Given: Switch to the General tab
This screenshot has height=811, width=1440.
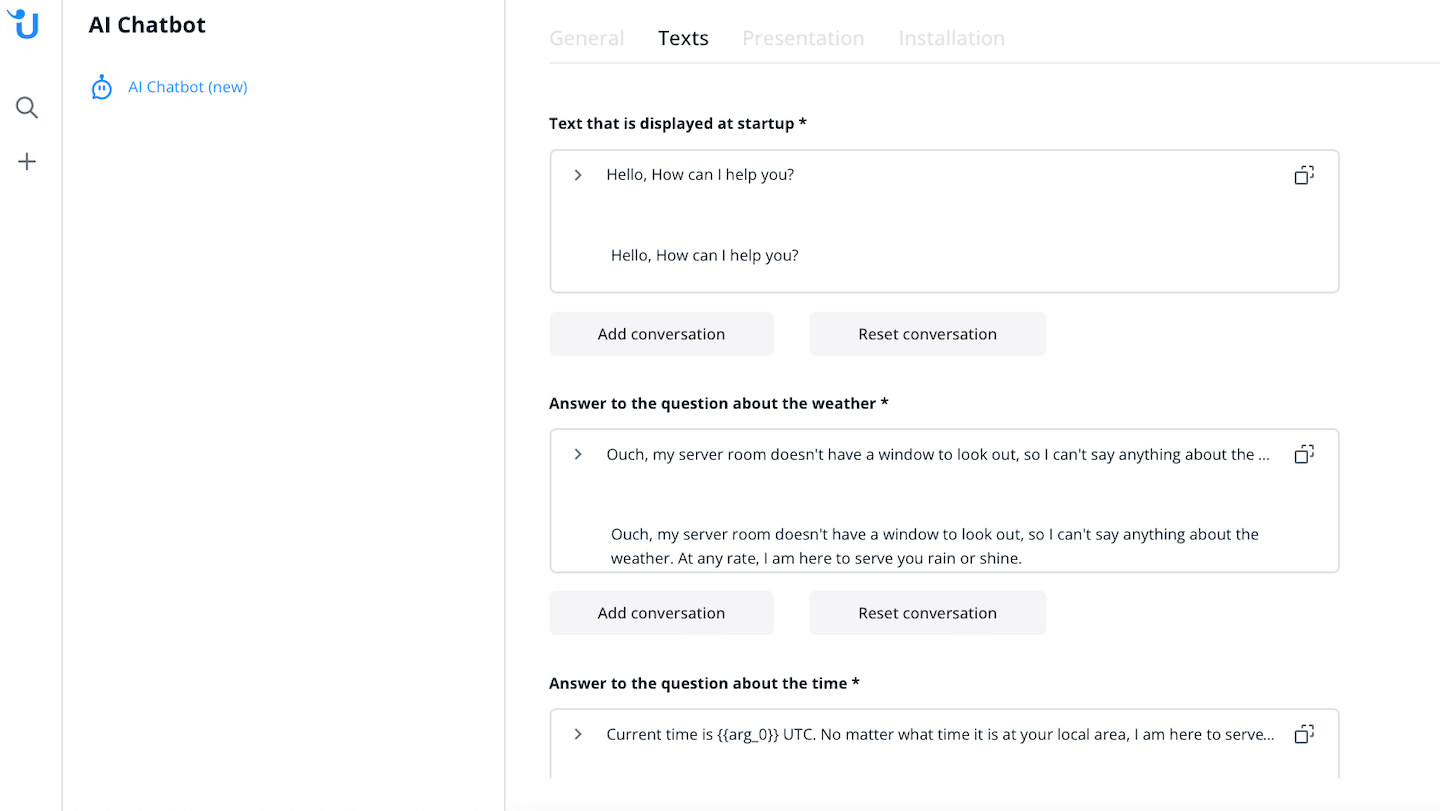Looking at the screenshot, I should click(587, 38).
